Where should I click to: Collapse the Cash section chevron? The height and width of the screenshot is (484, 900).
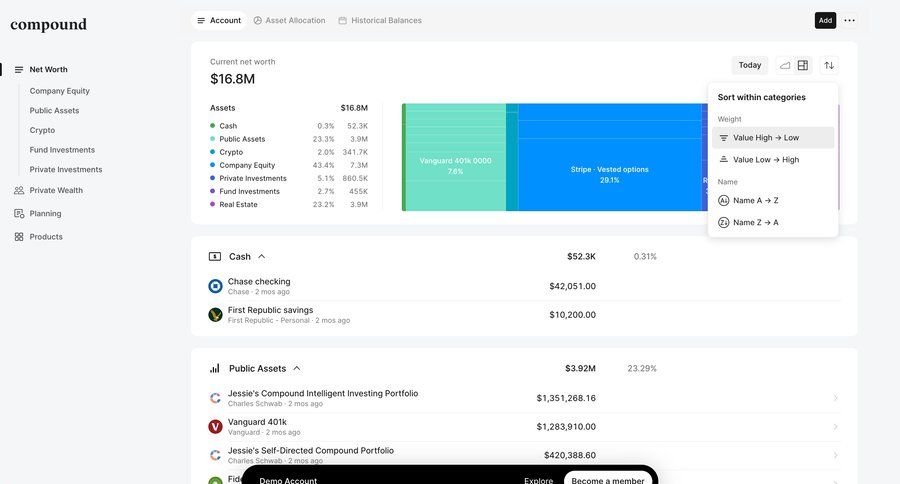tap(262, 257)
